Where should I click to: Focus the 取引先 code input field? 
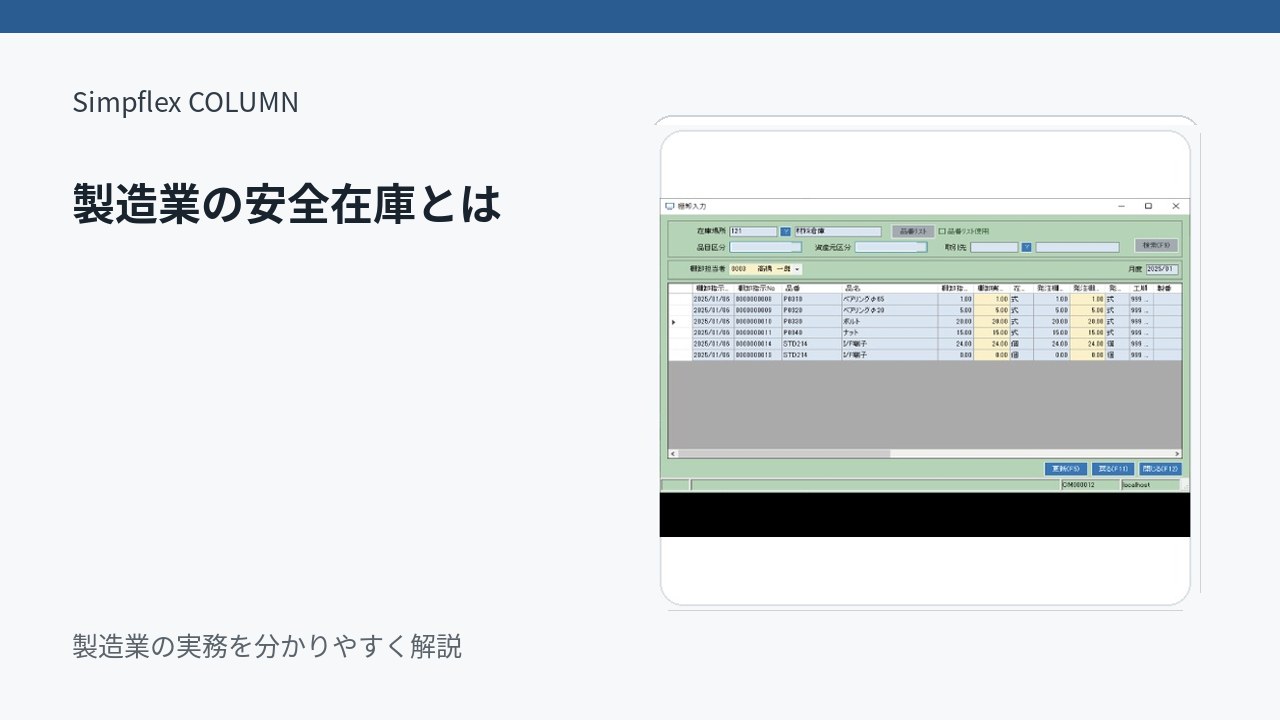tap(994, 247)
